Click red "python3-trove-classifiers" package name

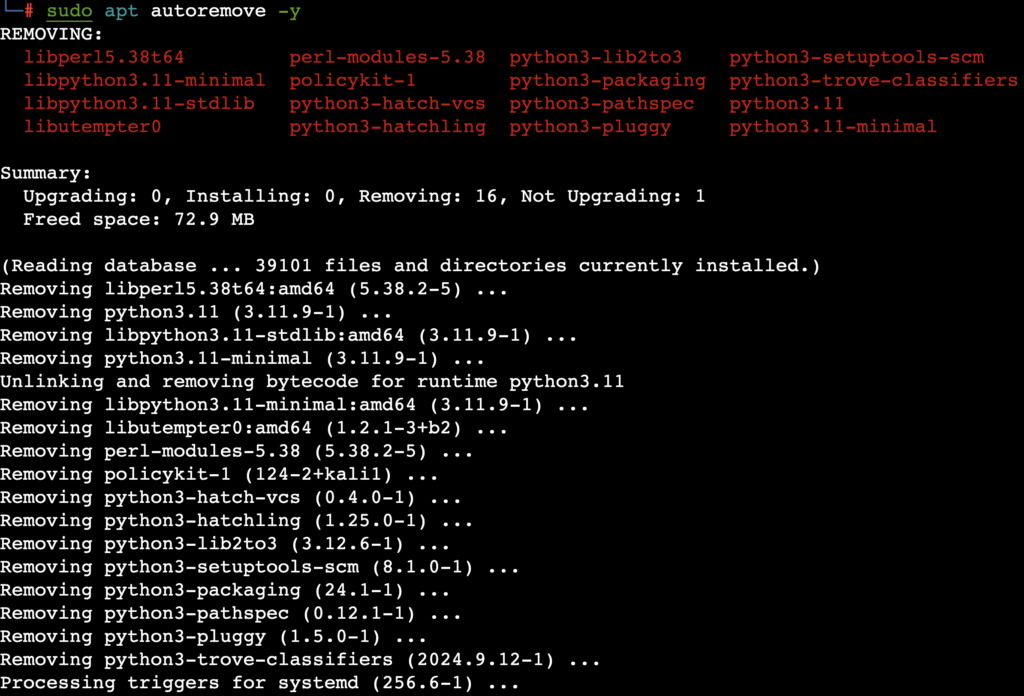(x=873, y=80)
